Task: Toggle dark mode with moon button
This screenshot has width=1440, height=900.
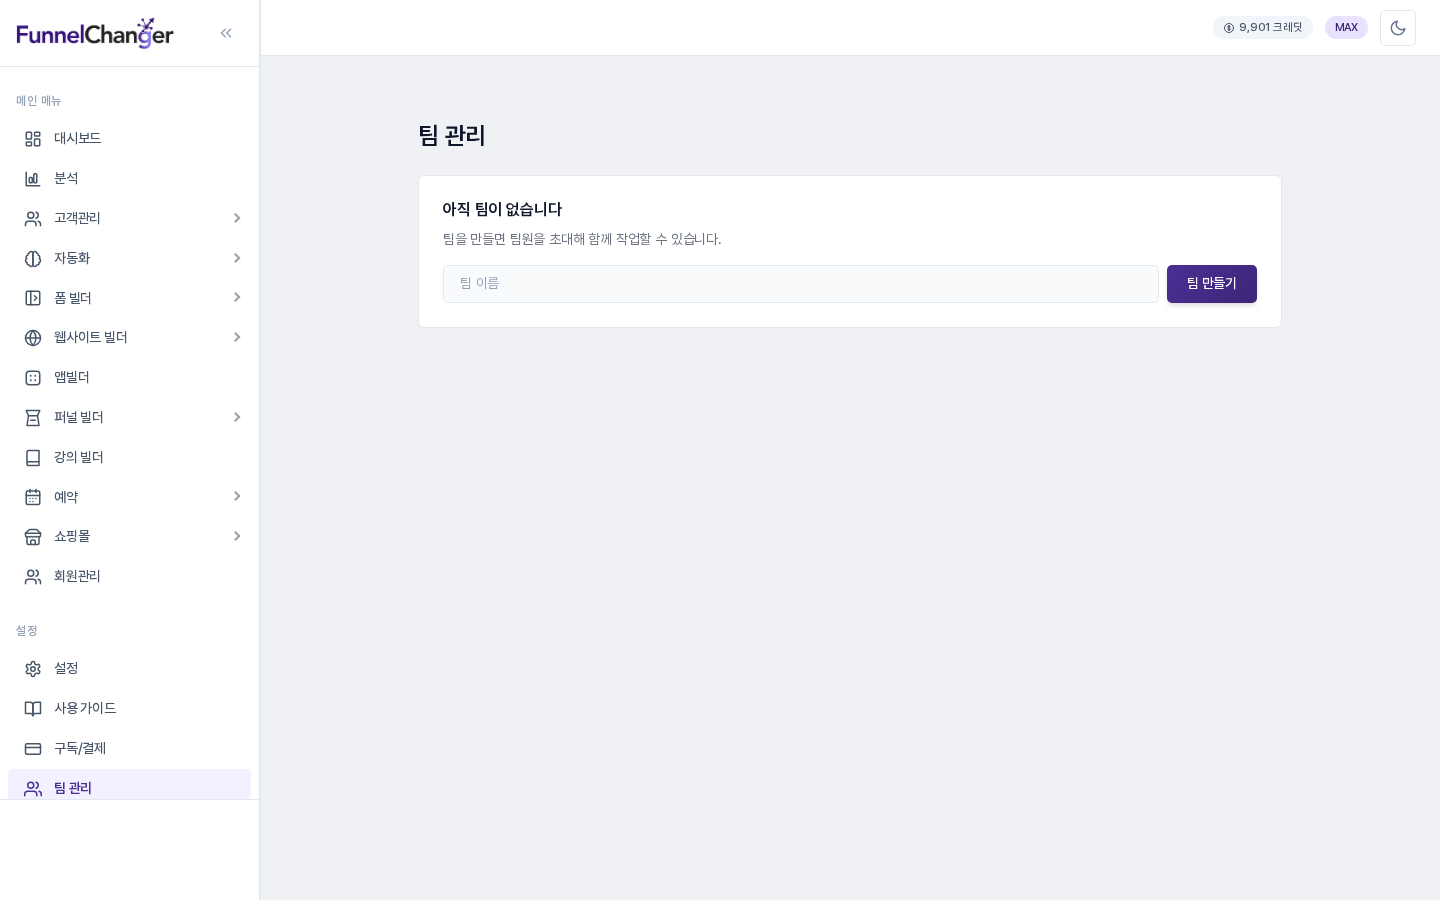Action: (x=1398, y=28)
